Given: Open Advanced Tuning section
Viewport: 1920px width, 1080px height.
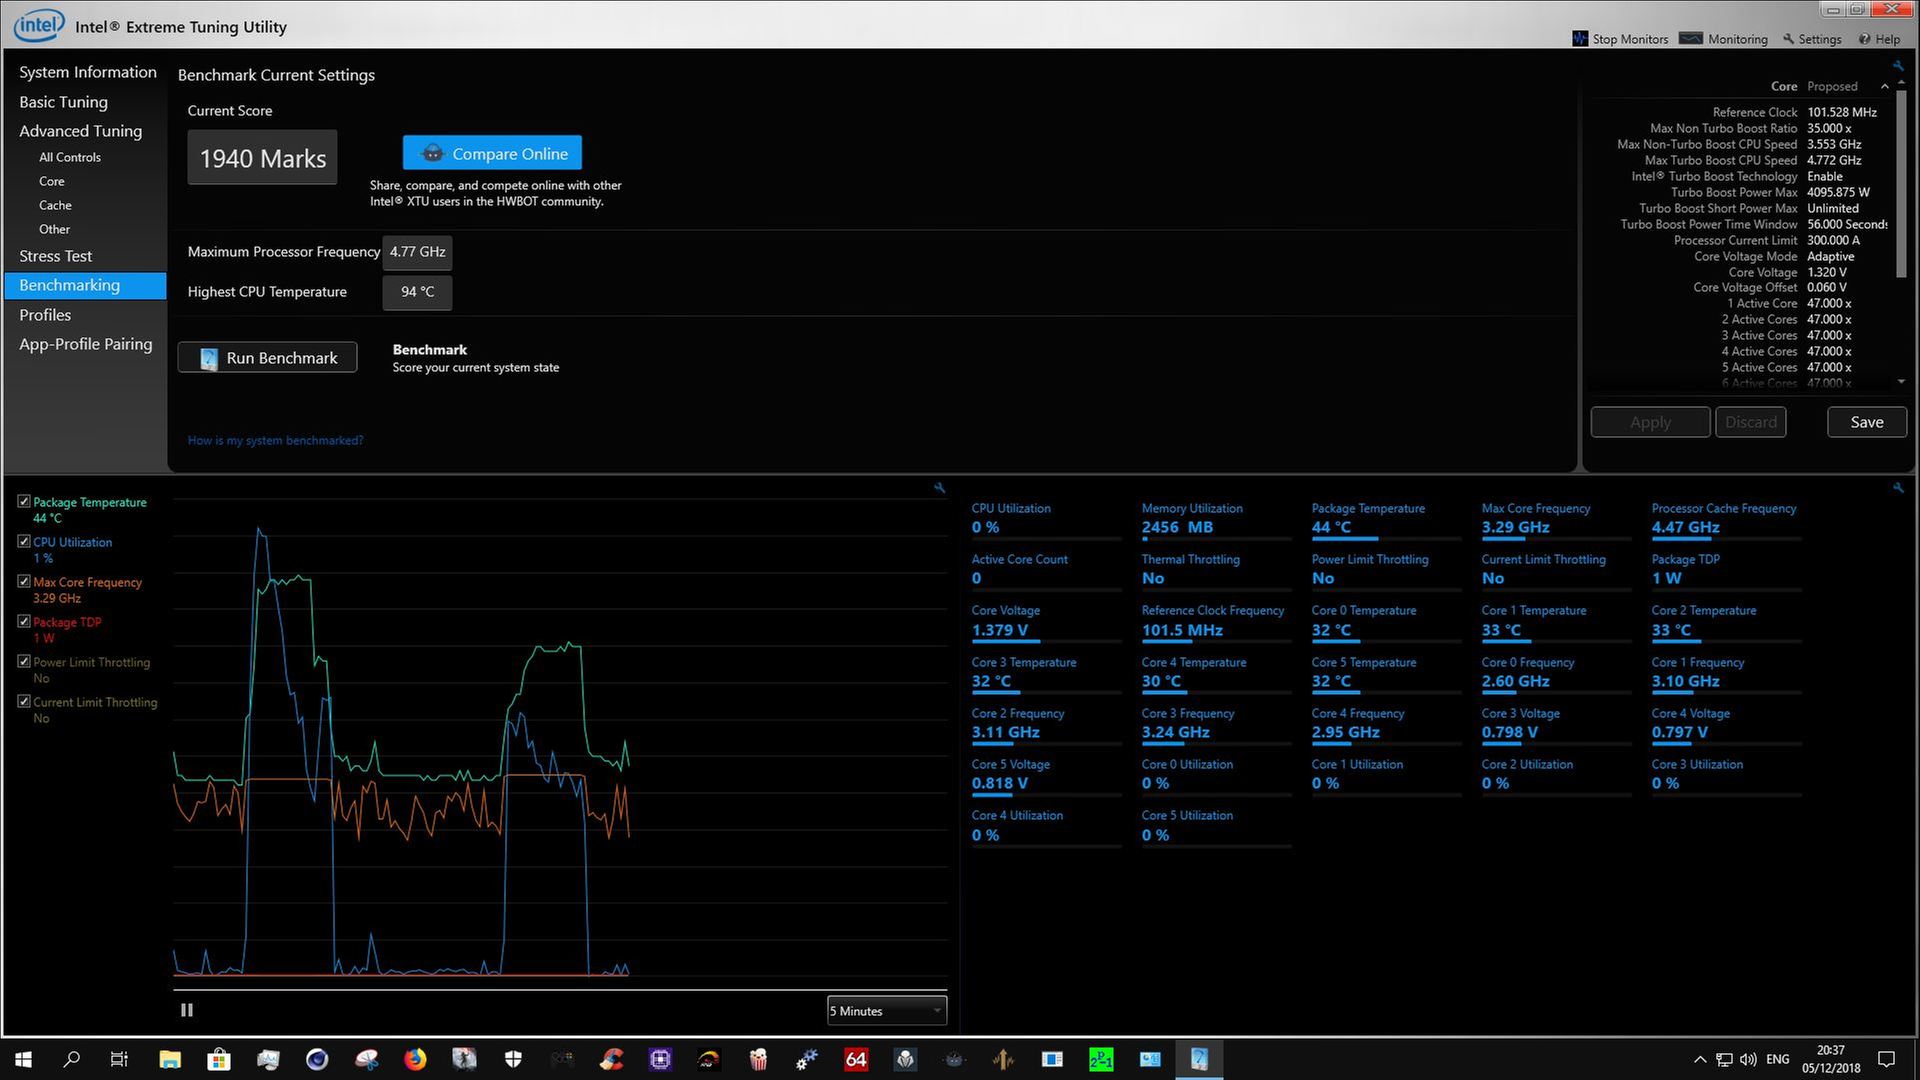Looking at the screenshot, I should tap(80, 131).
